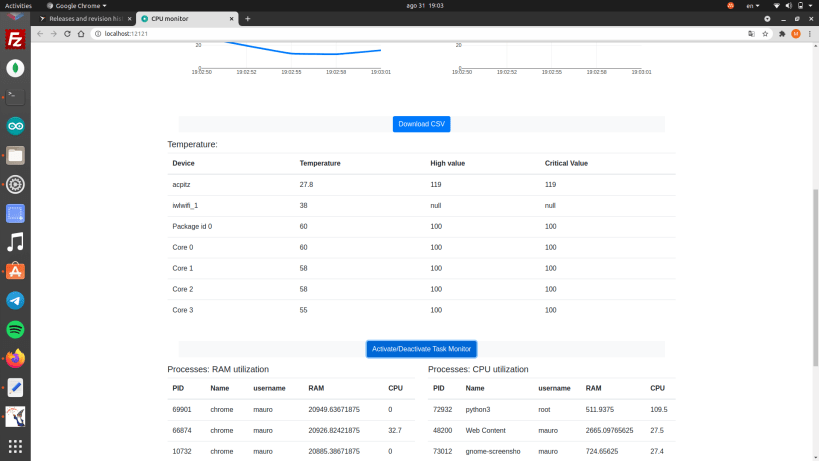Open a new browser tab

pos(248,18)
